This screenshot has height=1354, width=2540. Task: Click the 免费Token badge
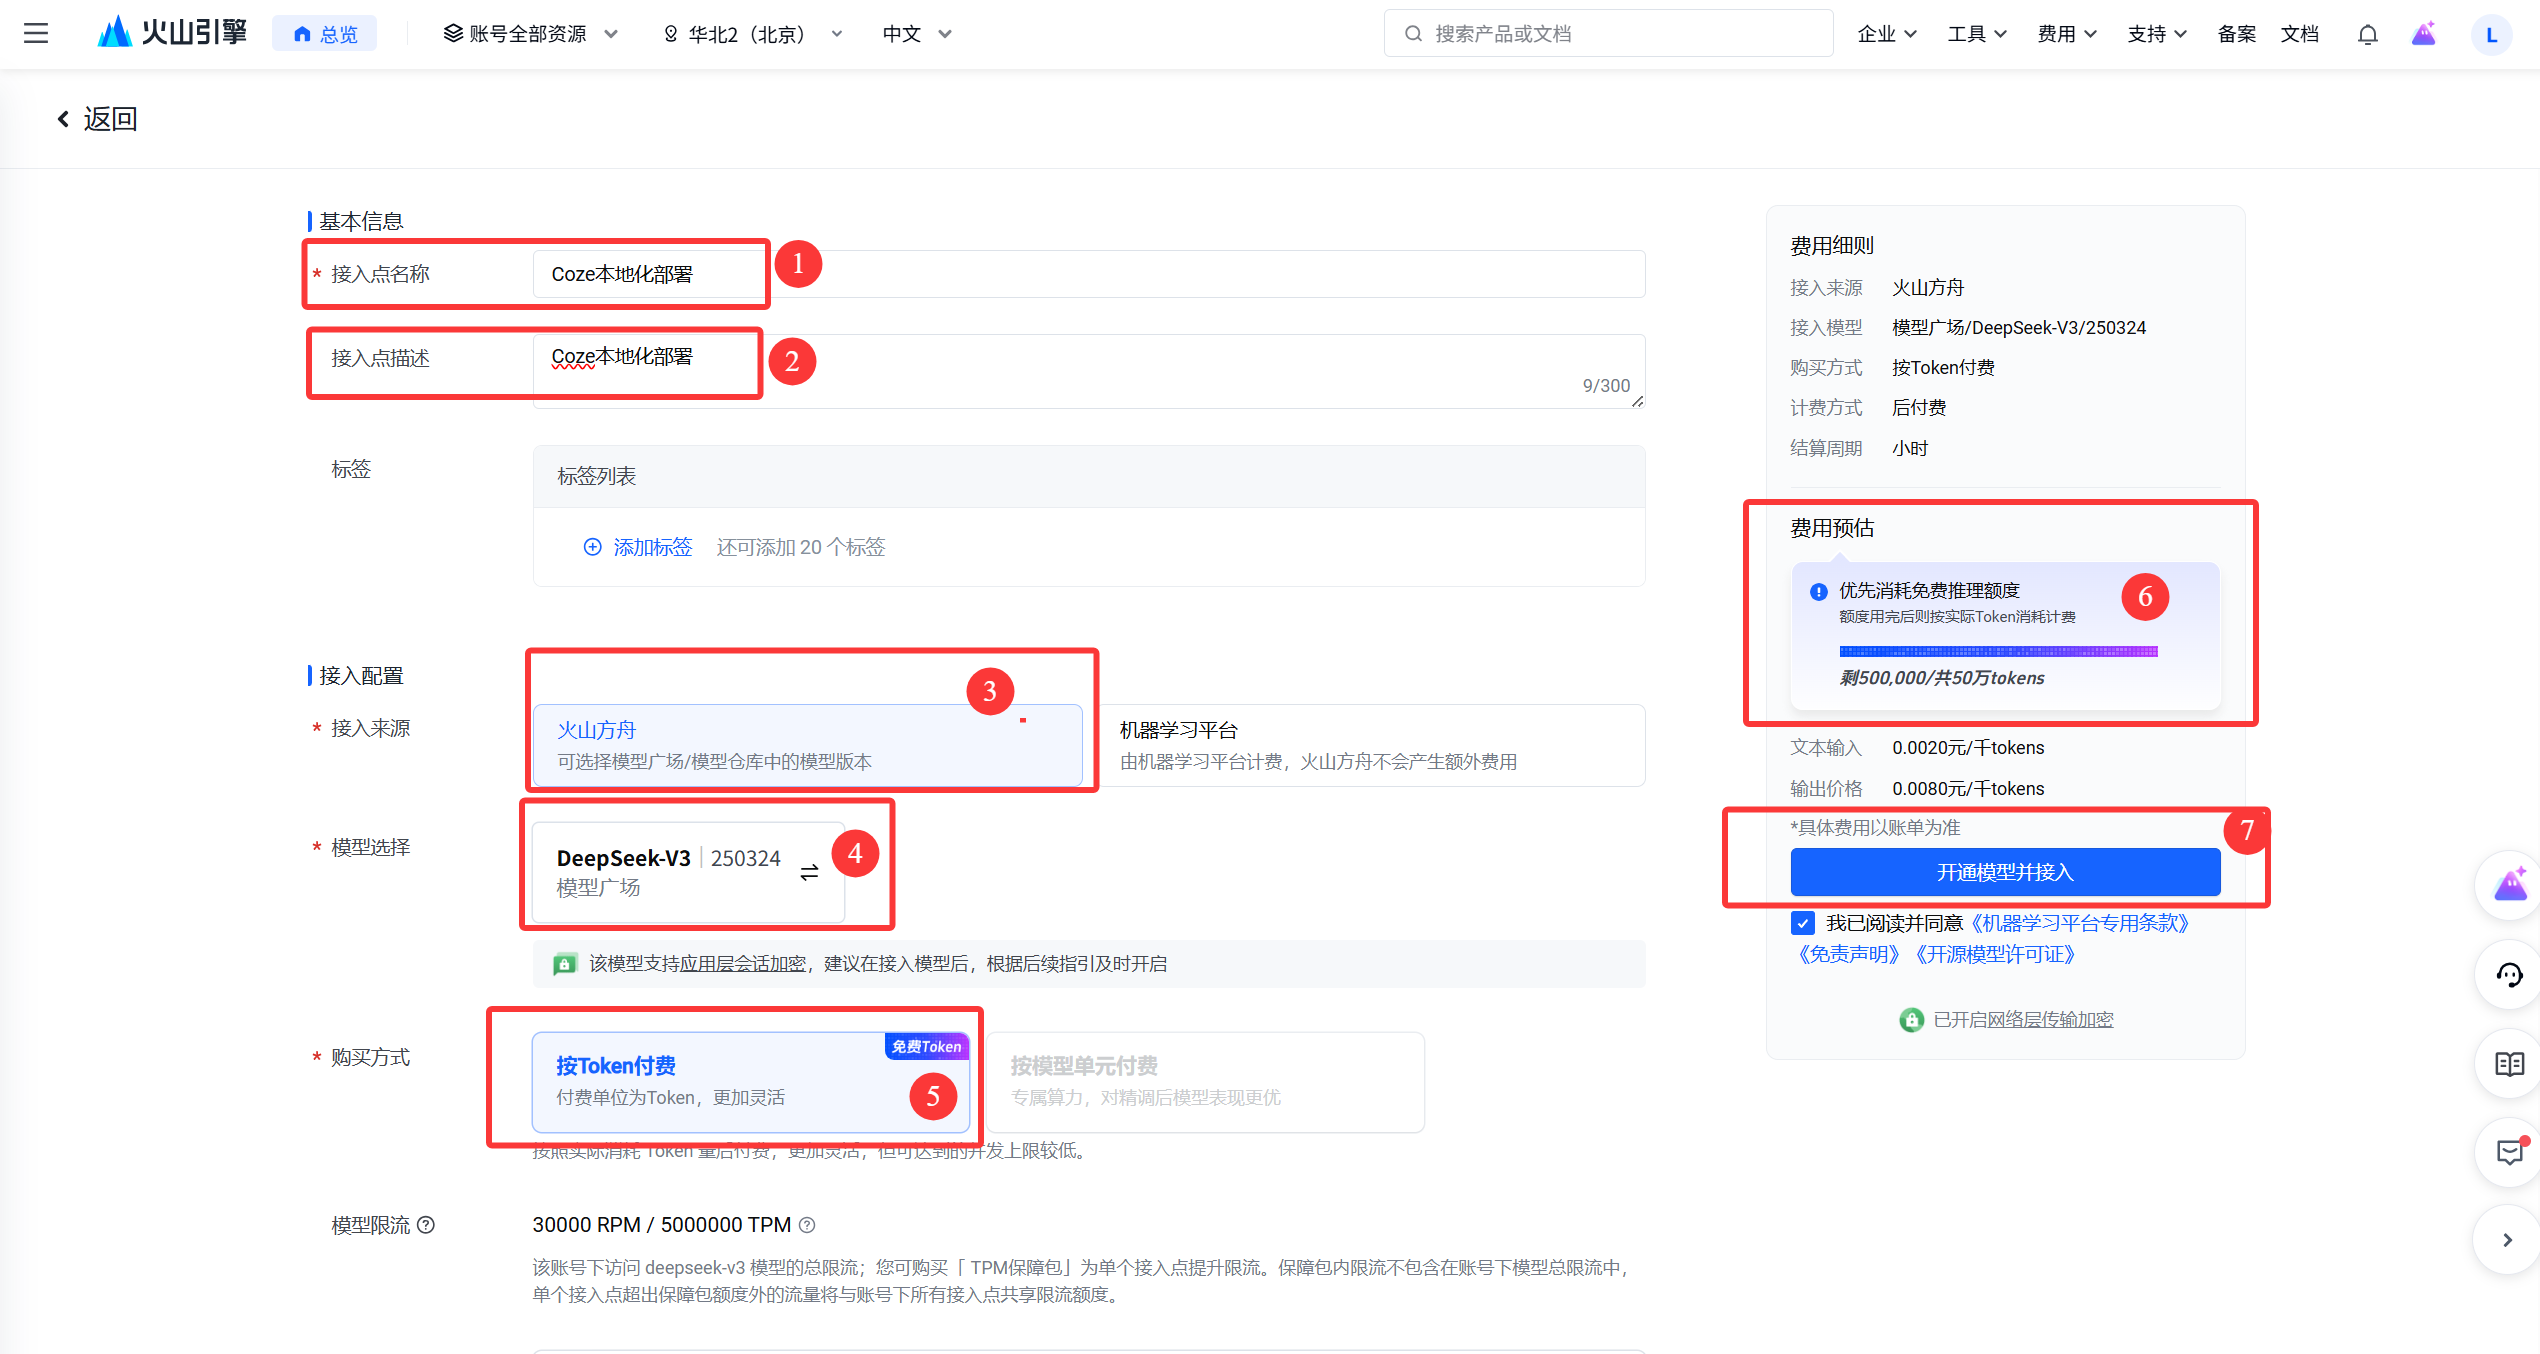coord(926,1046)
